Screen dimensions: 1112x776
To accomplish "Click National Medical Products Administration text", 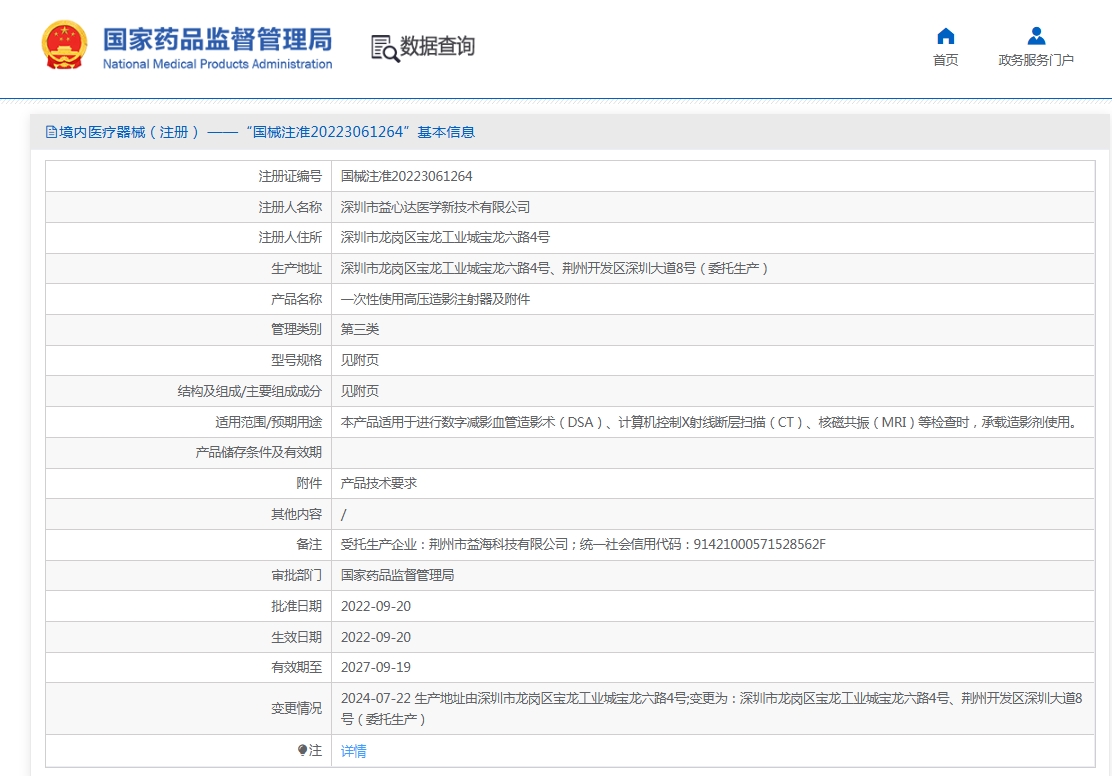I will (218, 64).
